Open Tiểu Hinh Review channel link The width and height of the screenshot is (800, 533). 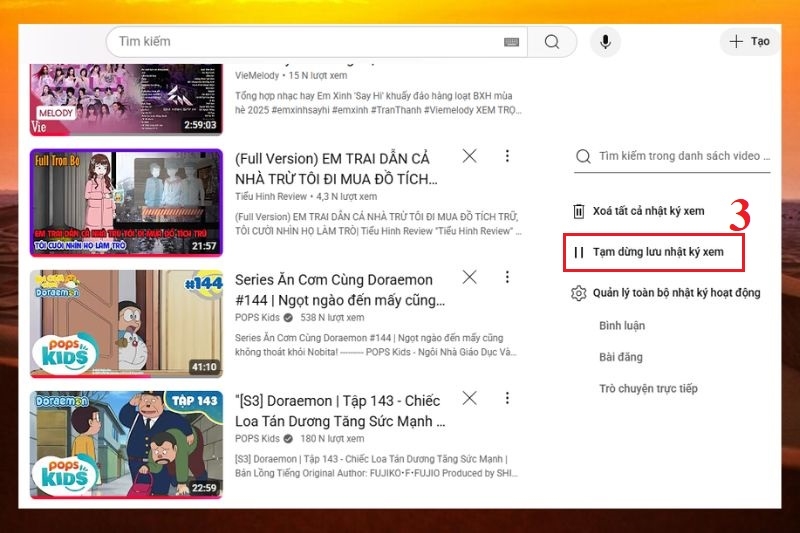(270, 196)
